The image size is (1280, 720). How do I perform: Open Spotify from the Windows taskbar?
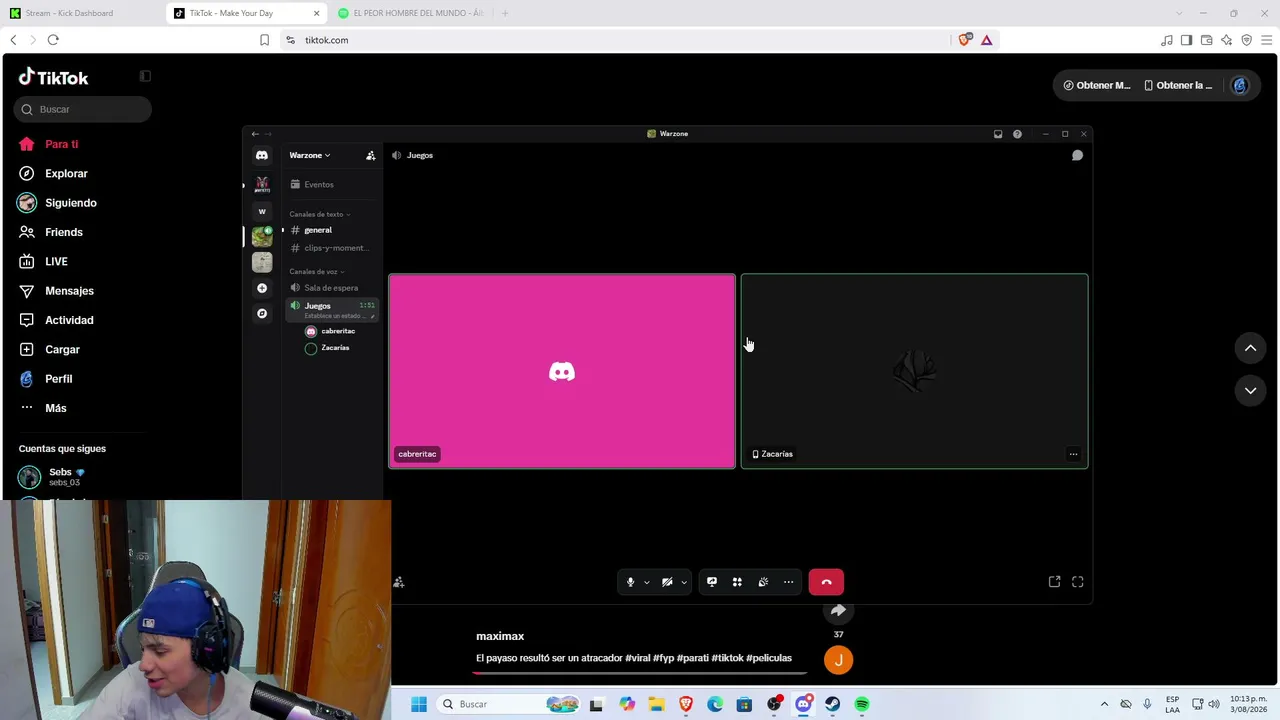click(x=862, y=704)
